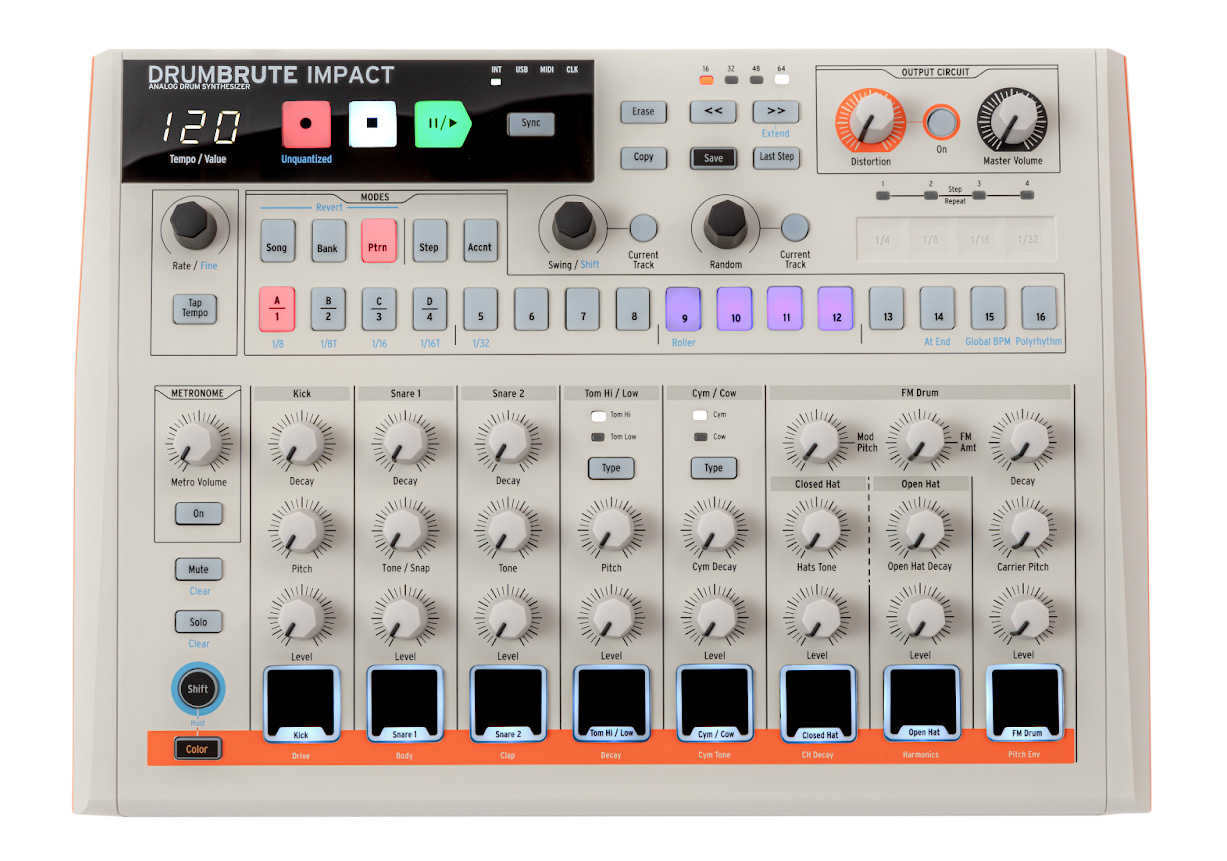1227x861 pixels.
Task: Tap the Snare 2 pad
Action: pos(508,704)
